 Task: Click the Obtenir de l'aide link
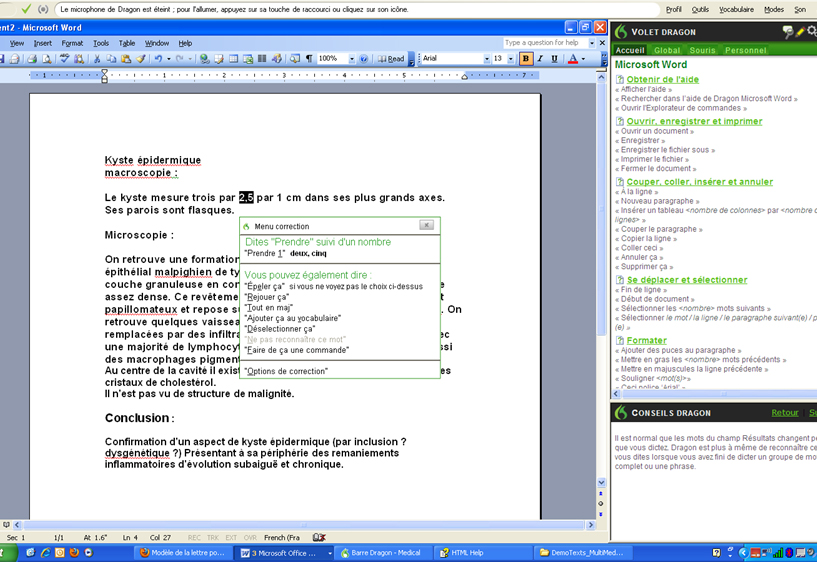coord(662,79)
